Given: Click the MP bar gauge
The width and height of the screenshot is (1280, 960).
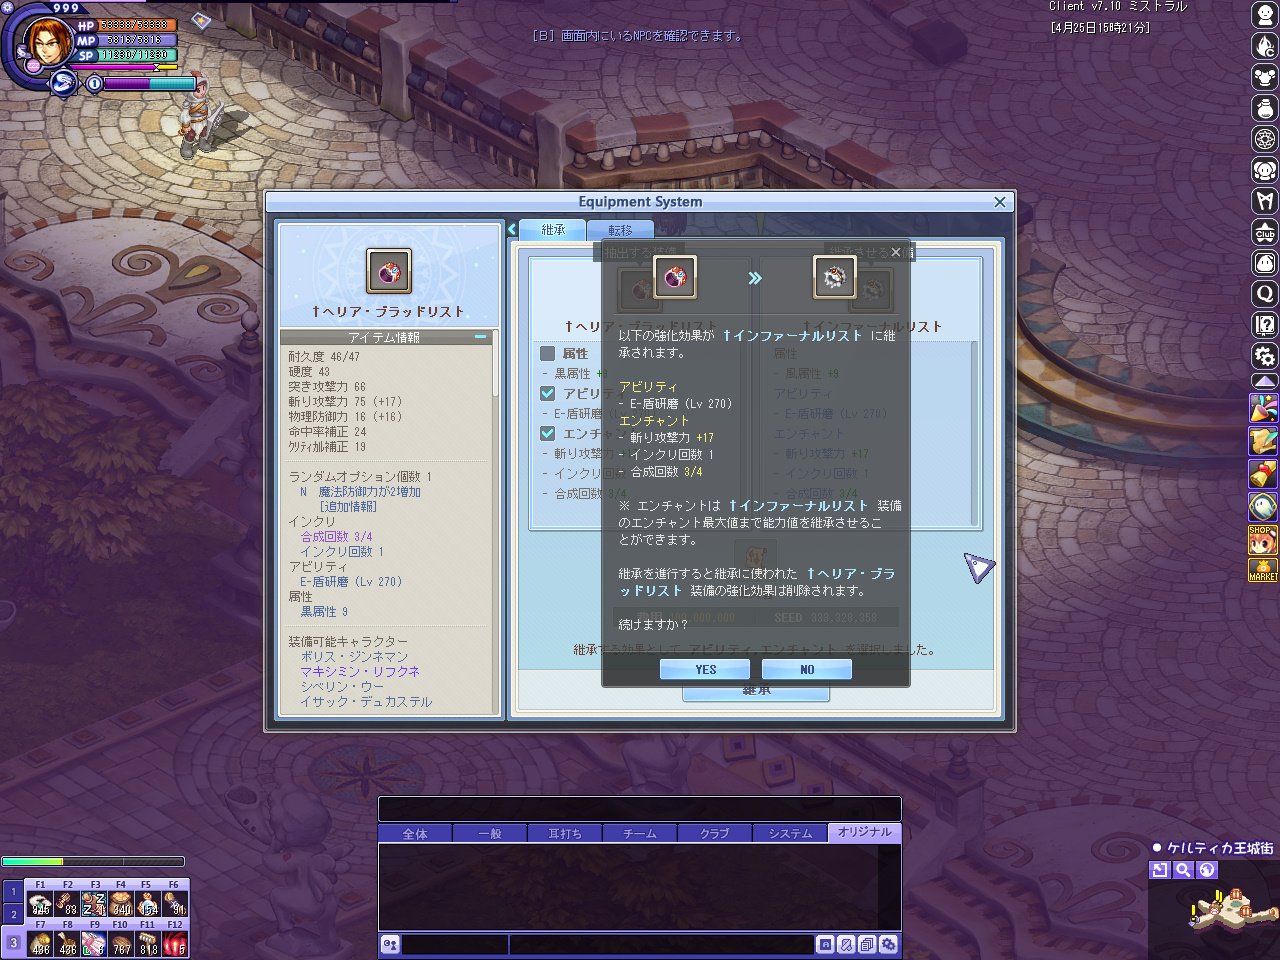Looking at the screenshot, I should (136, 40).
